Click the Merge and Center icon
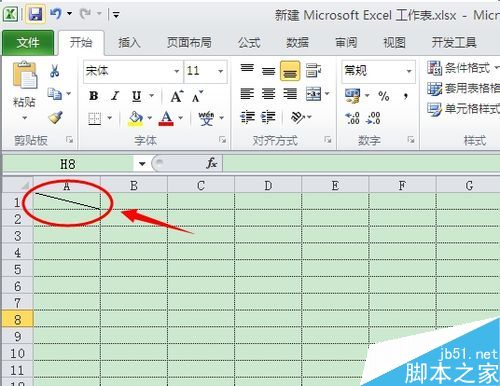This screenshot has width=500, height=386. point(313,94)
